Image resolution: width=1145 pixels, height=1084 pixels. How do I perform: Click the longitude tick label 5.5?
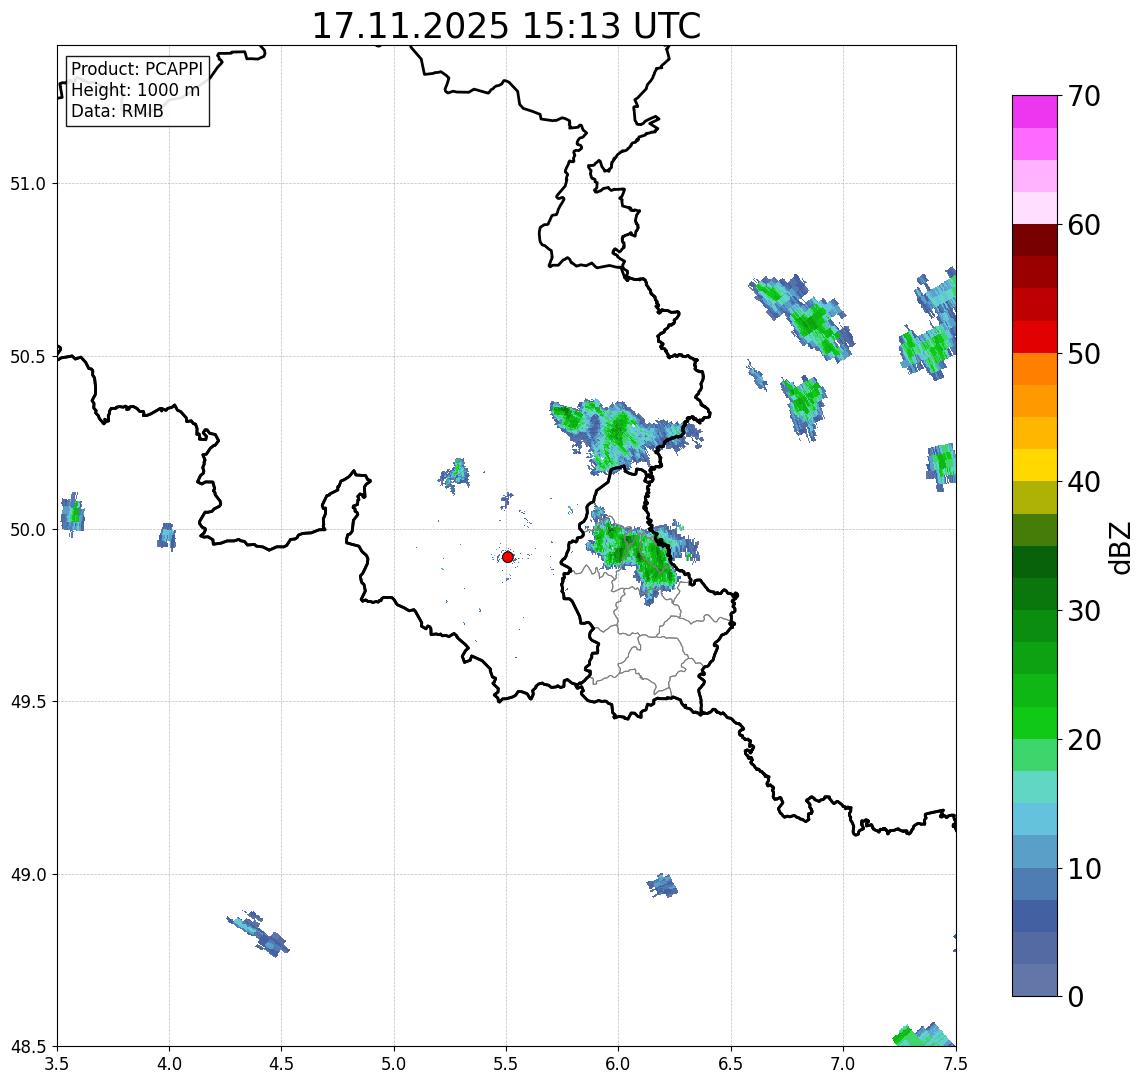point(506,1063)
